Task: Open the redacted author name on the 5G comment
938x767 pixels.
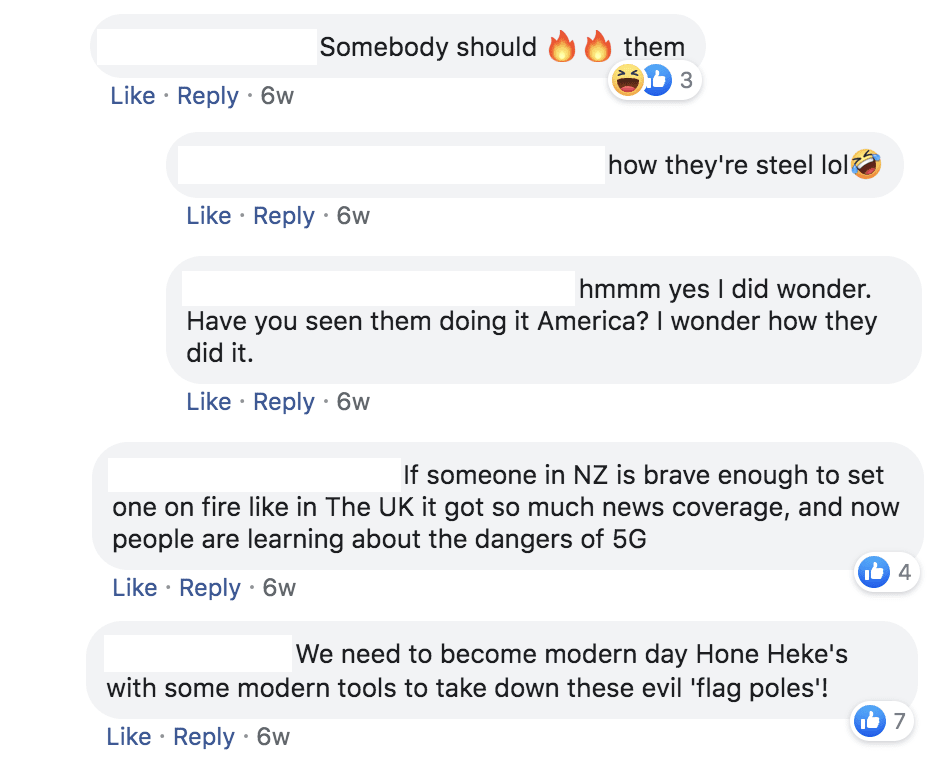Action: point(254,475)
